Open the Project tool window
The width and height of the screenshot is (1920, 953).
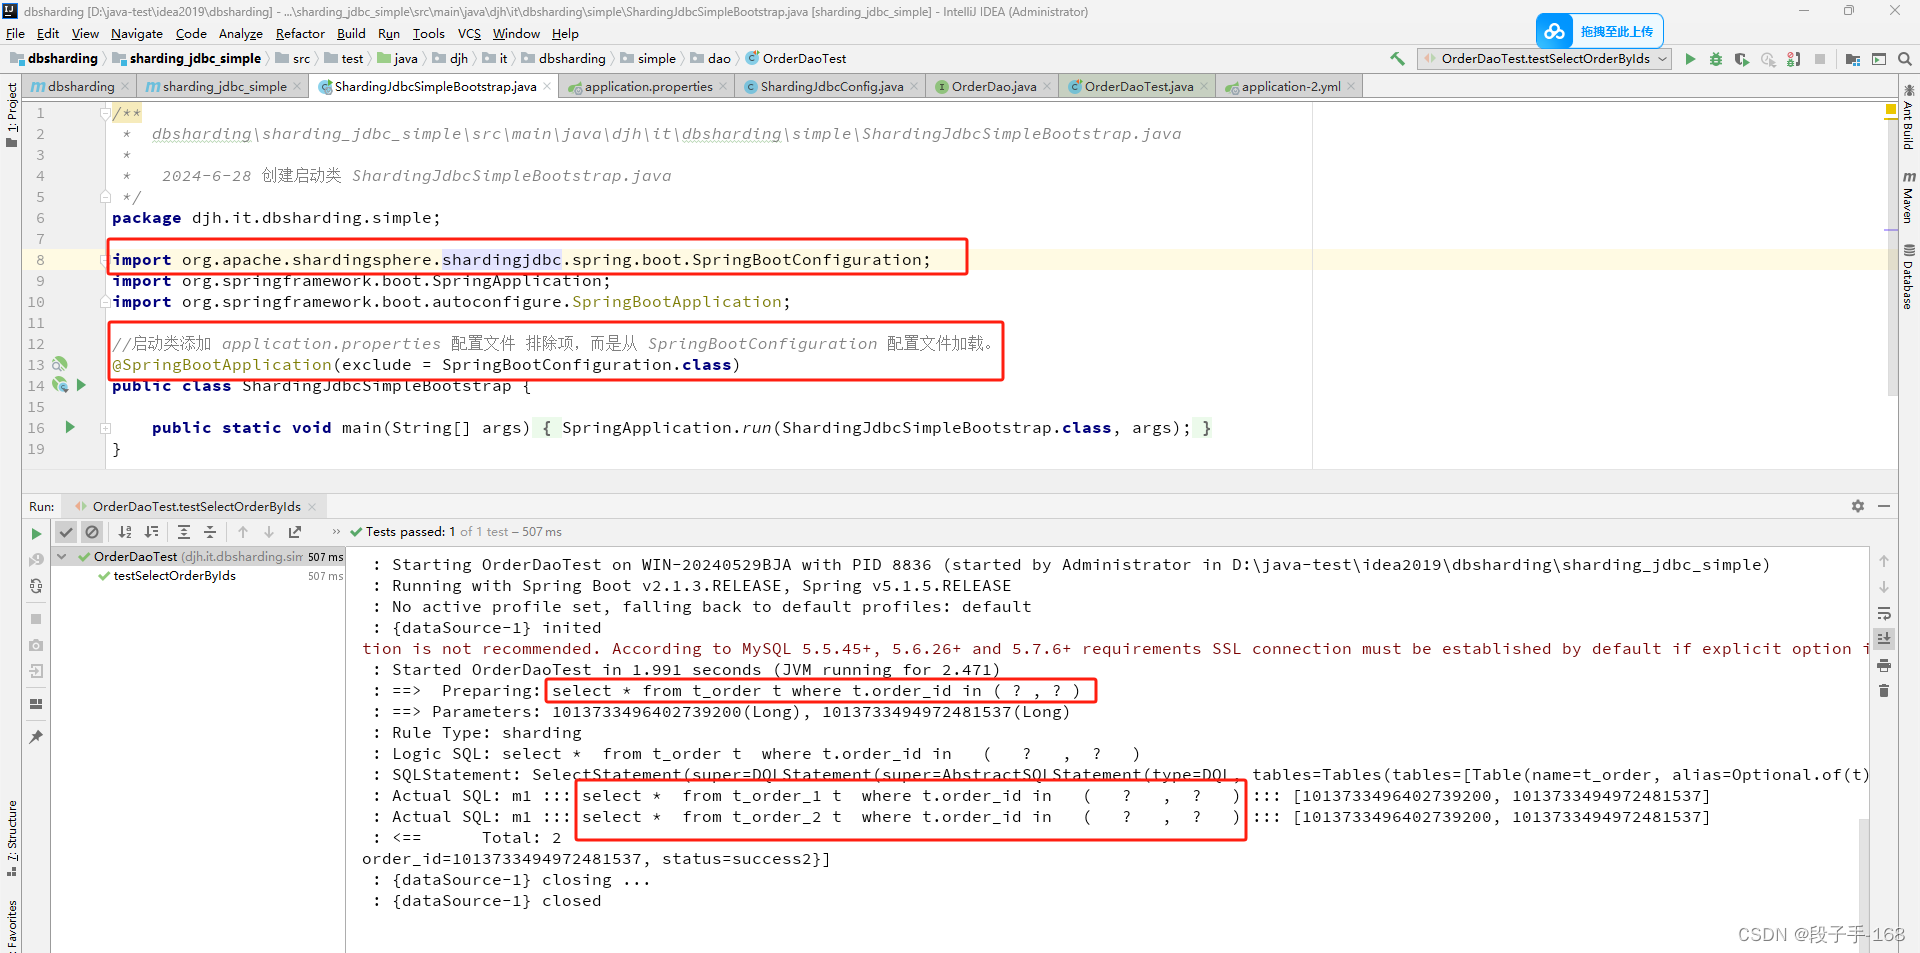click(11, 114)
